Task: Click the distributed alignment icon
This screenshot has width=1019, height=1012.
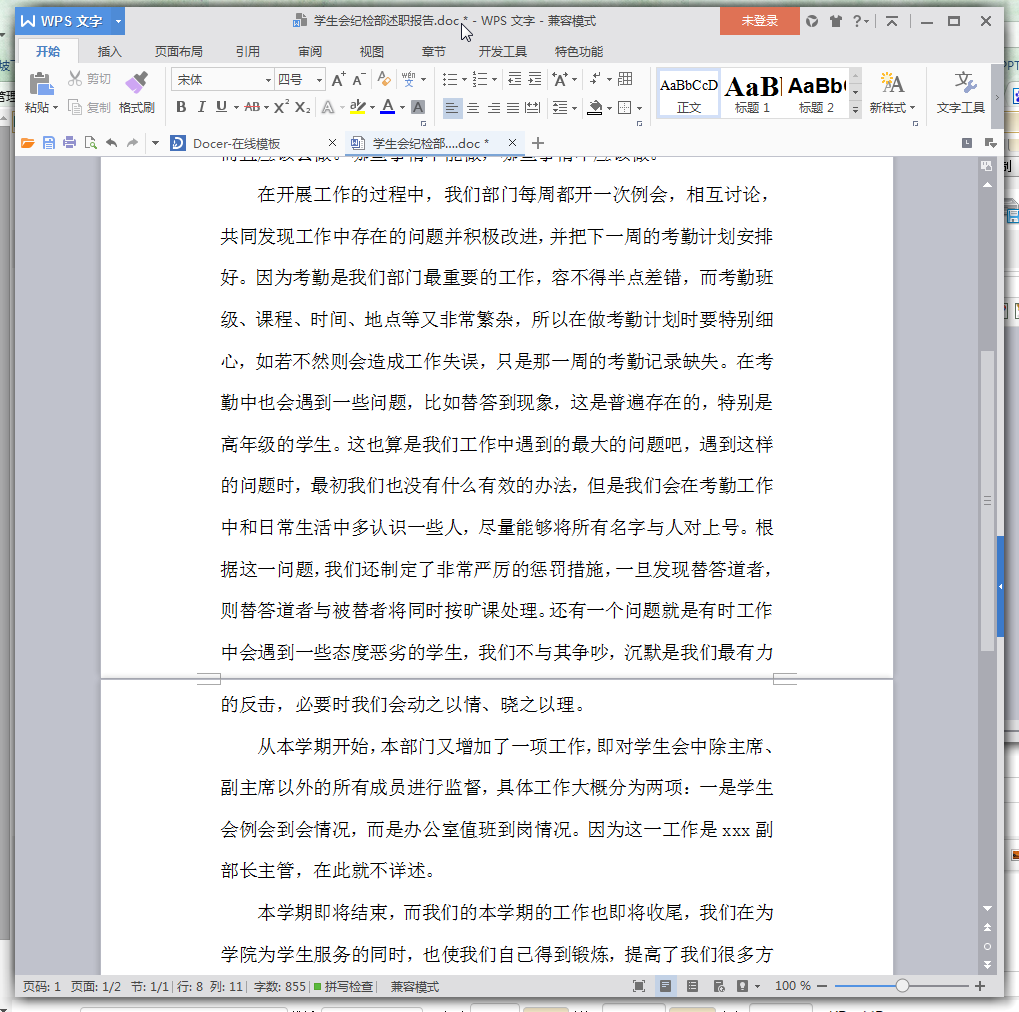Action: point(532,107)
